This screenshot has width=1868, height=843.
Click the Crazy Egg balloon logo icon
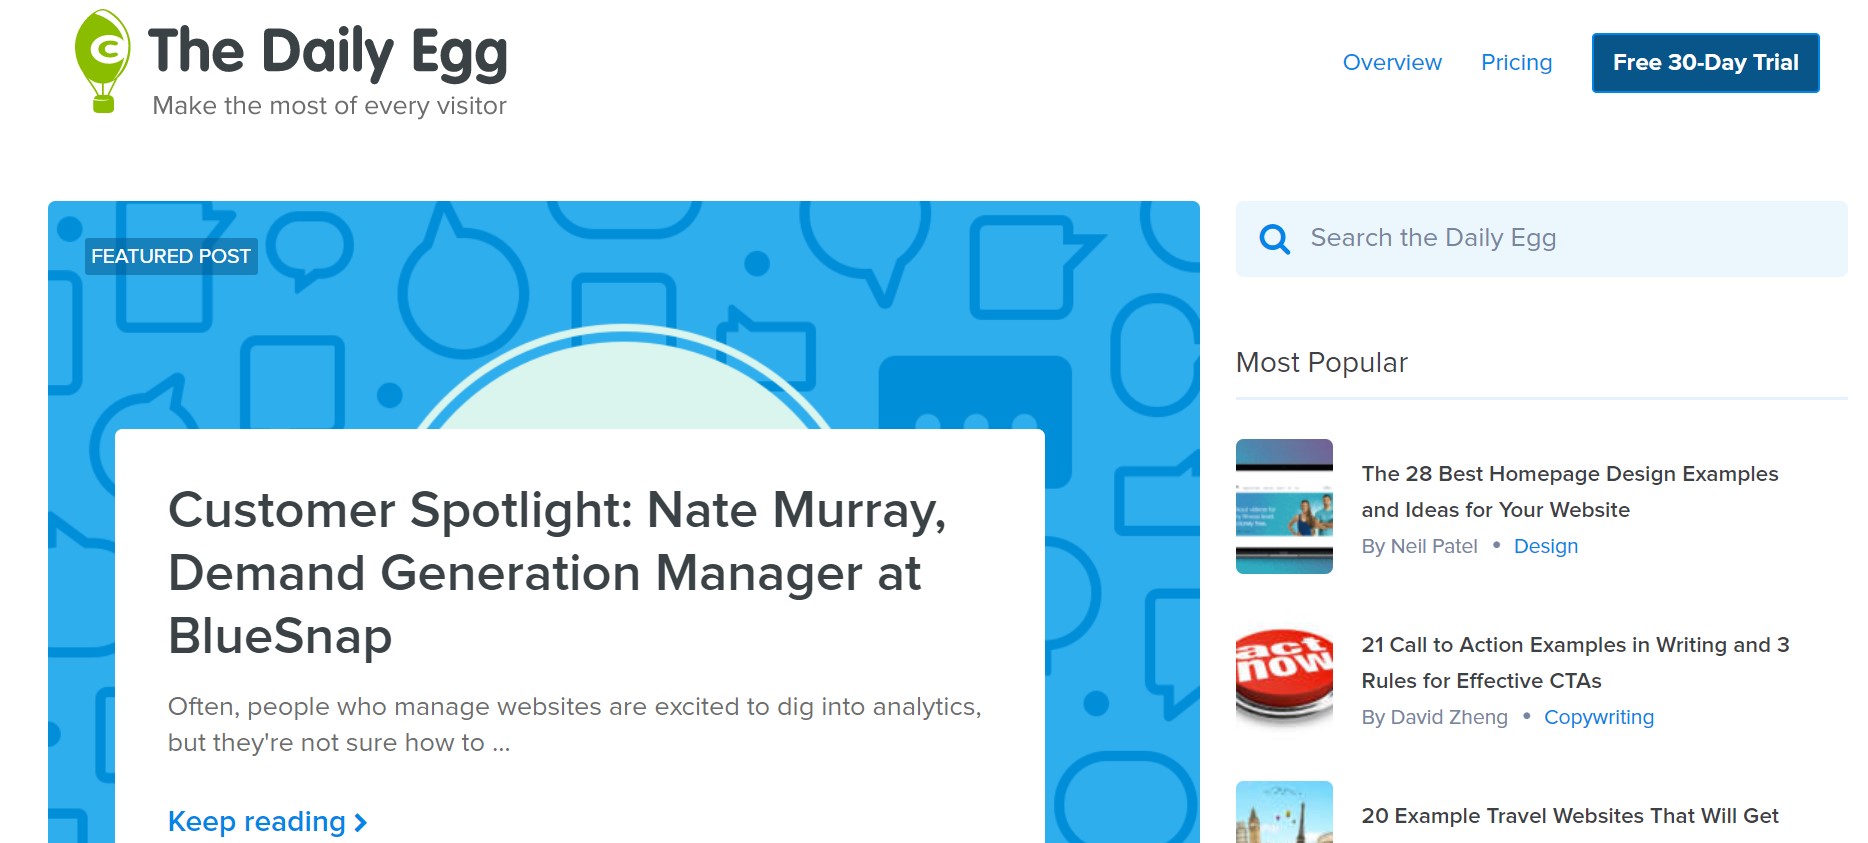point(102,60)
